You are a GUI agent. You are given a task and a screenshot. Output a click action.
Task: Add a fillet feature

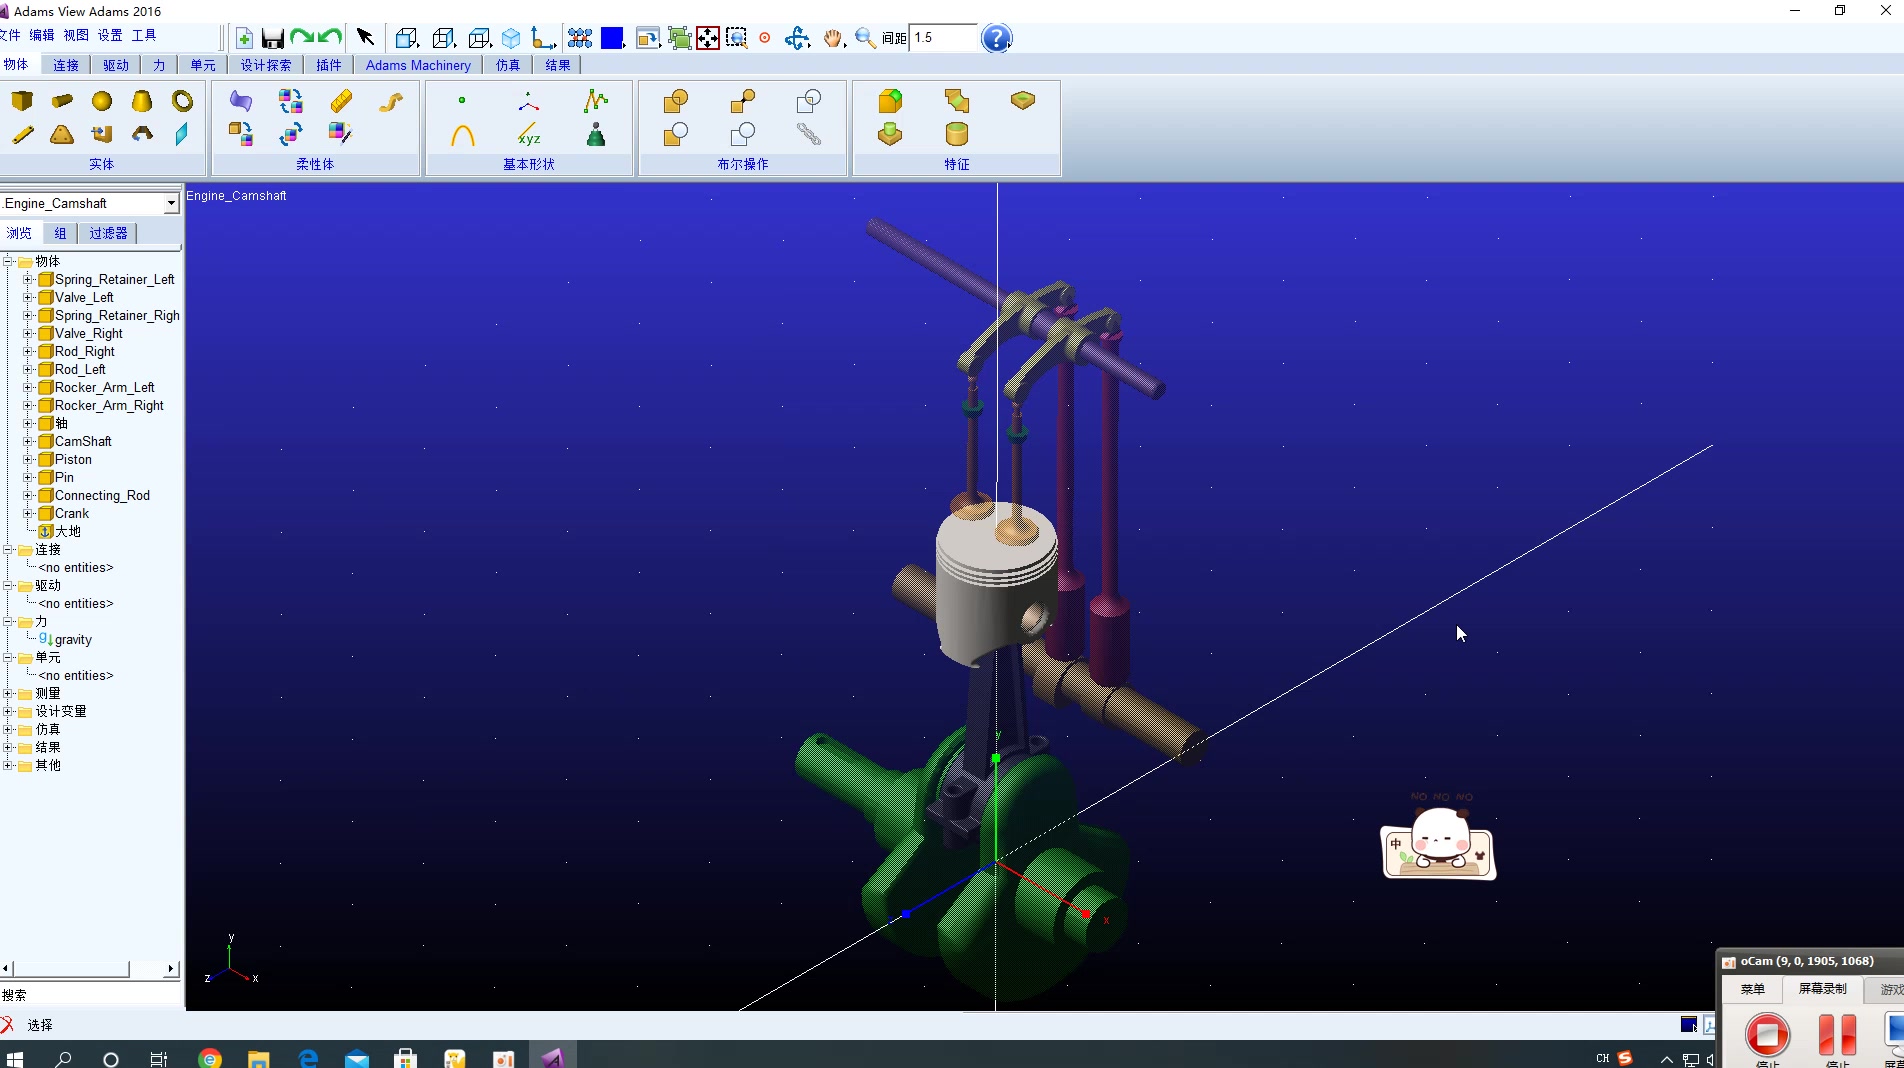pos(890,101)
